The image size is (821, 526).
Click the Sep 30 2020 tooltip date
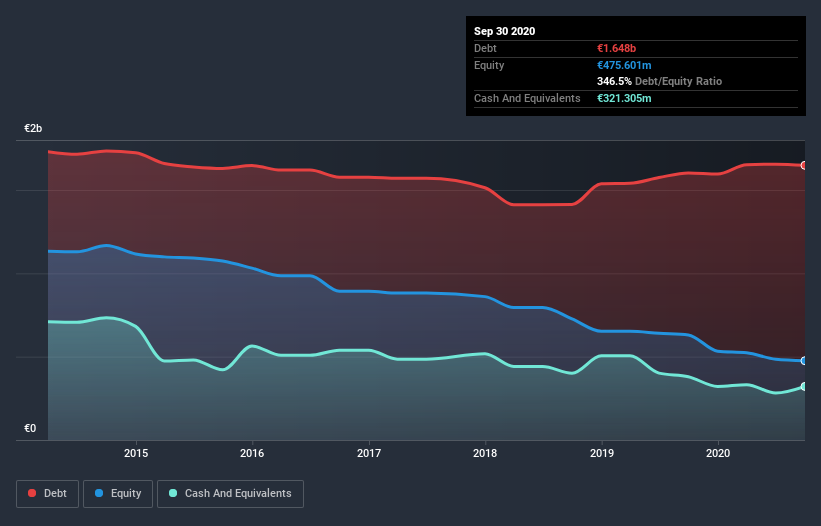click(x=504, y=31)
